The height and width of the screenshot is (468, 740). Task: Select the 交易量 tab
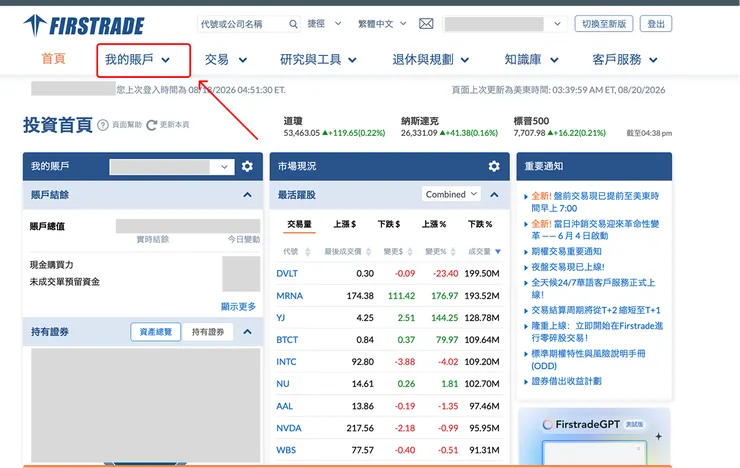coord(299,224)
